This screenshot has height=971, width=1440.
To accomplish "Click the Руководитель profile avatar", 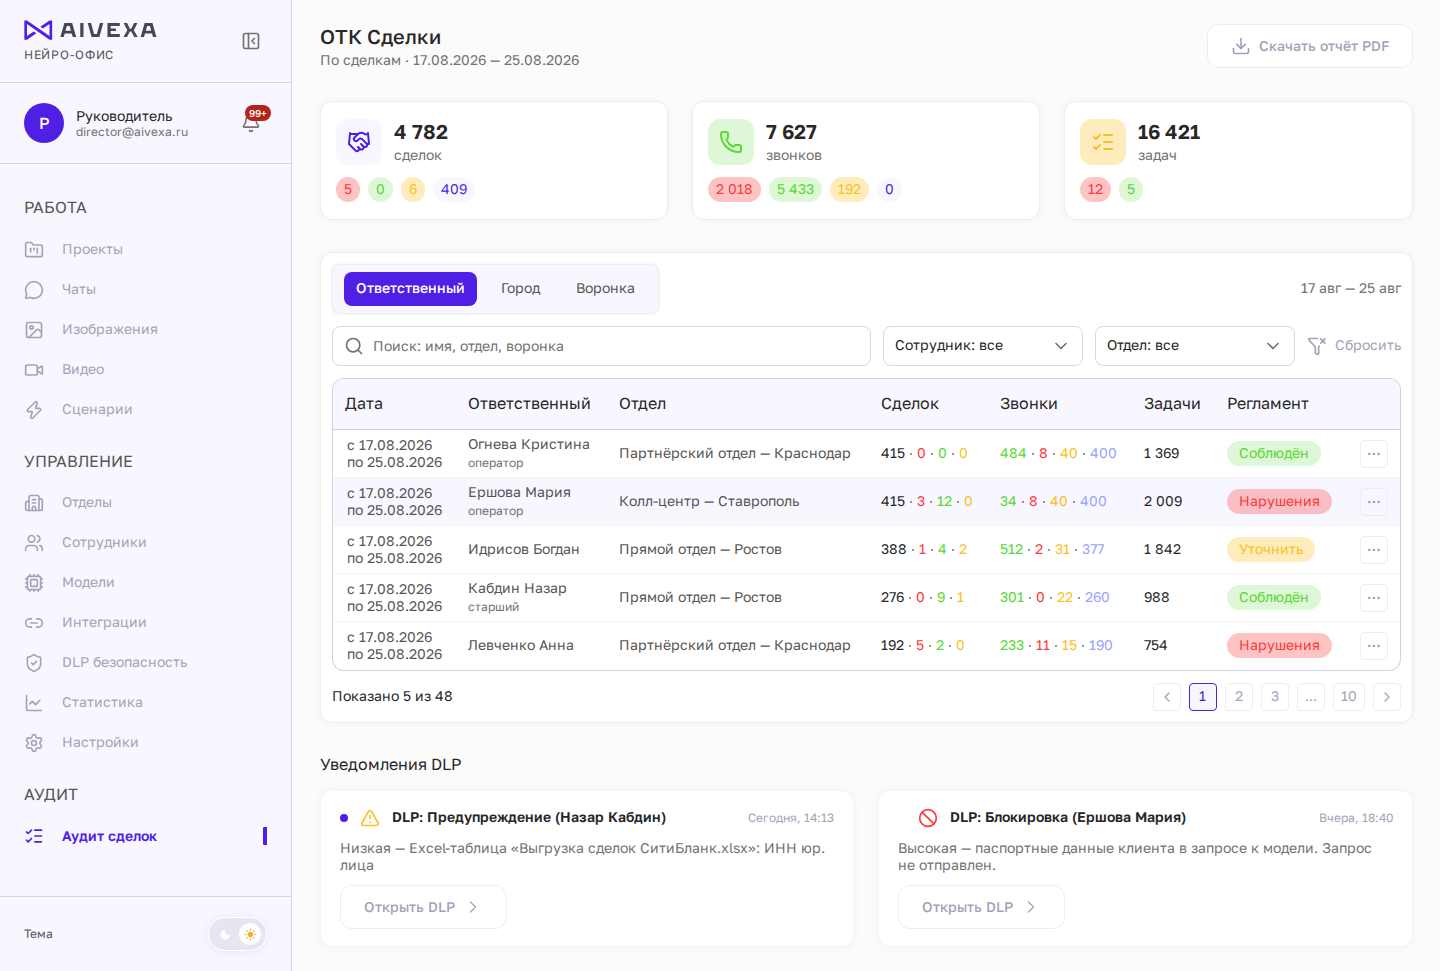I will pos(44,123).
